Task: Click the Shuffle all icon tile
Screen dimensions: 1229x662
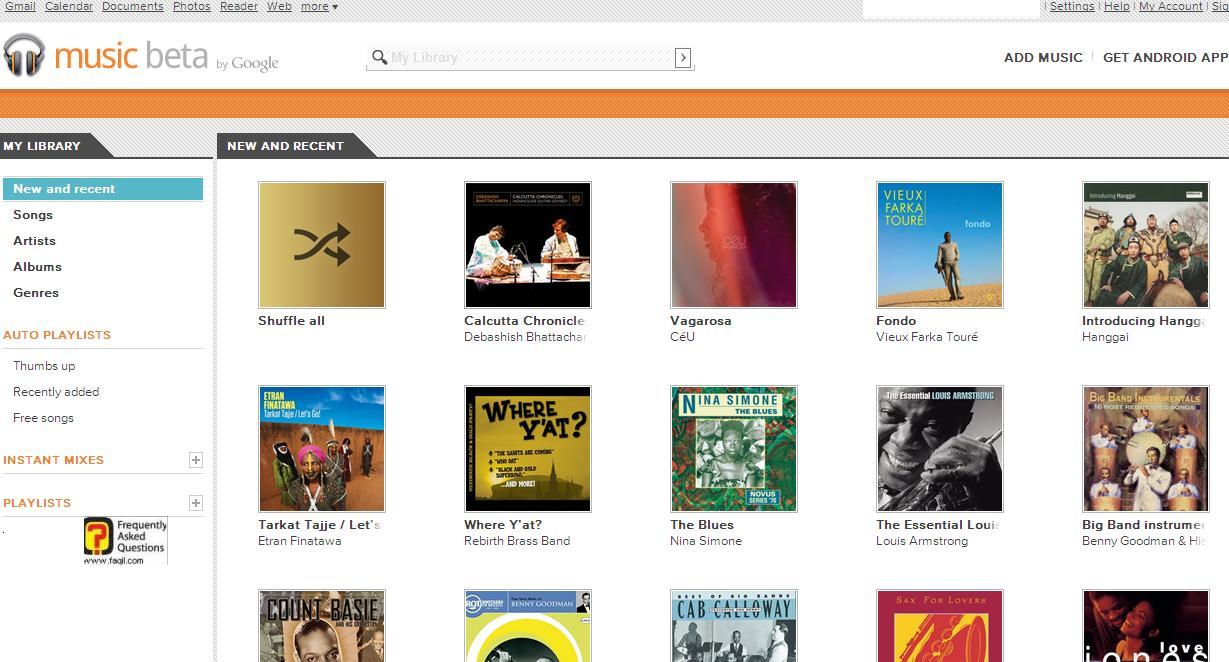Action: (321, 245)
